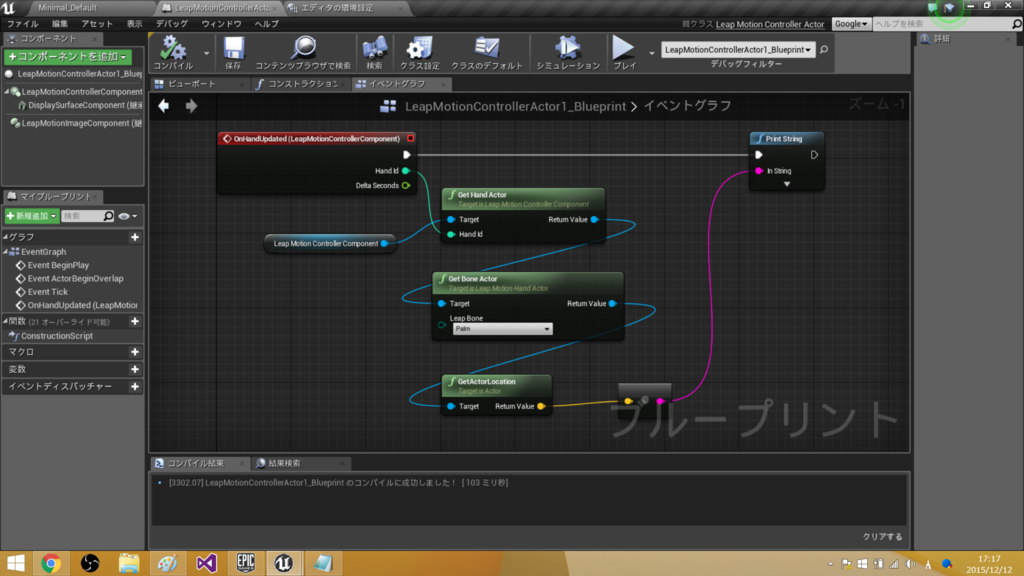Click the Delta Seconds output pin
Screen dimensions: 1024x576
pyautogui.click(x=406, y=185)
